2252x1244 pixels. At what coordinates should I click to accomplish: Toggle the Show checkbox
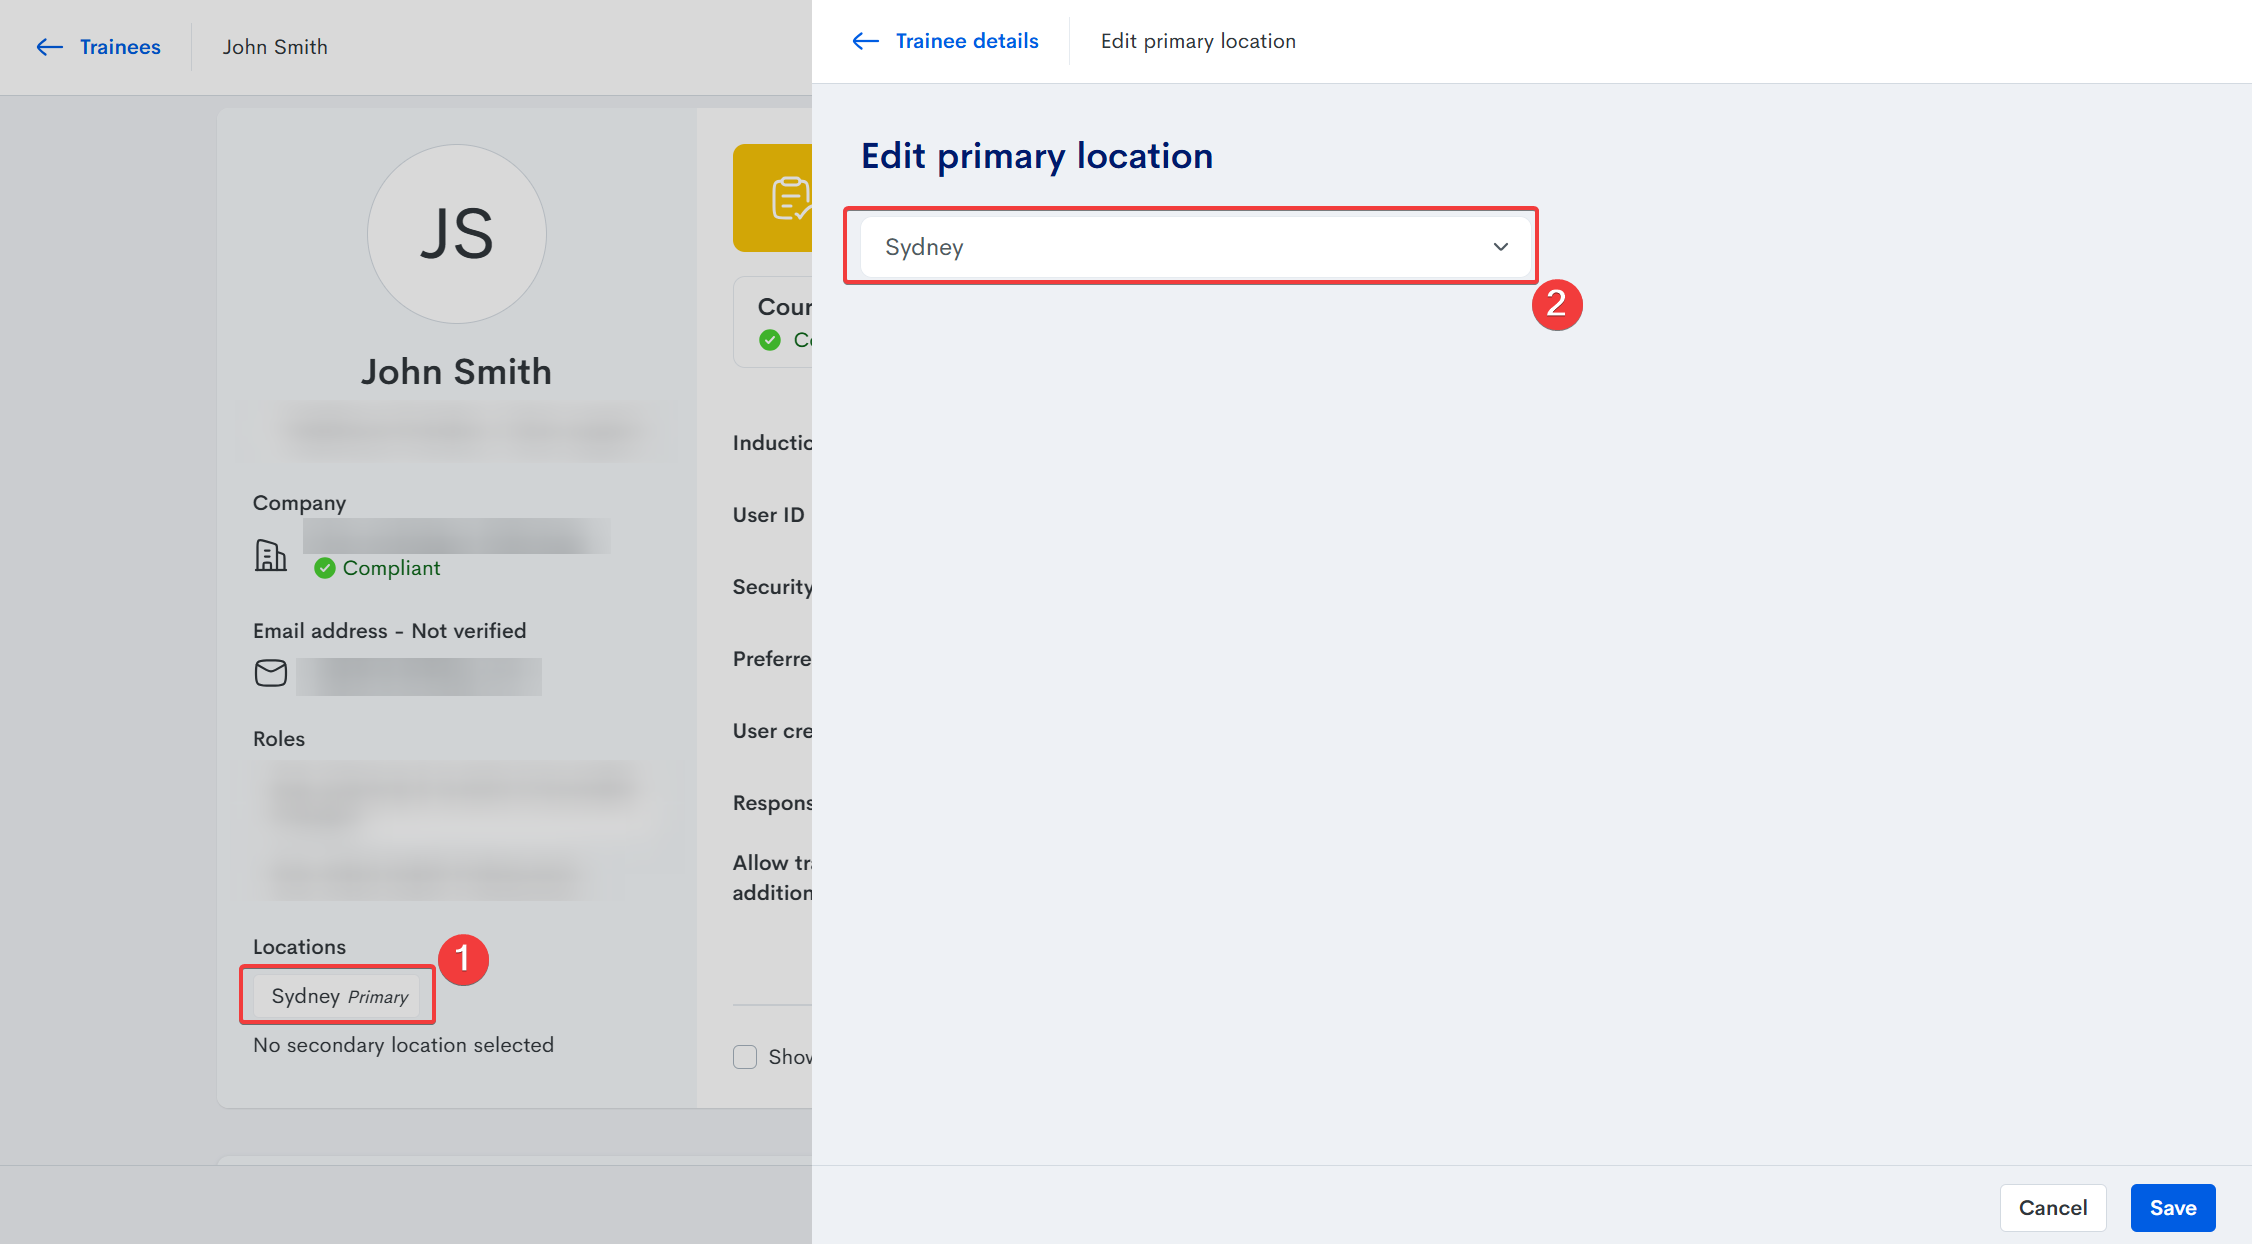[745, 1057]
